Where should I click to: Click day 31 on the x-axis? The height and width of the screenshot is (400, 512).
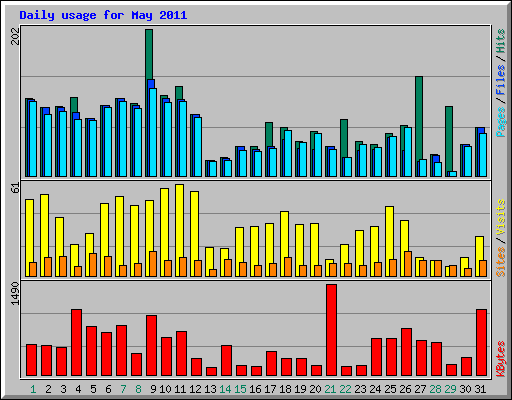pos(480,389)
